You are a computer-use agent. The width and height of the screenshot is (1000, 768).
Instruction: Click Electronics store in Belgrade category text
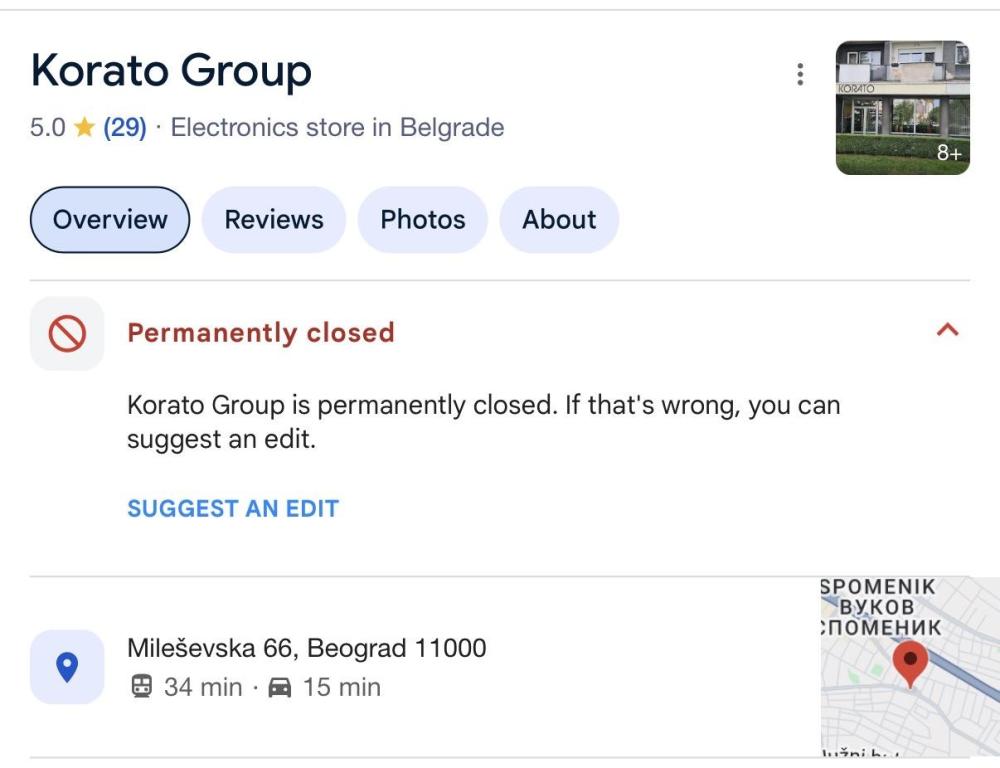point(337,128)
